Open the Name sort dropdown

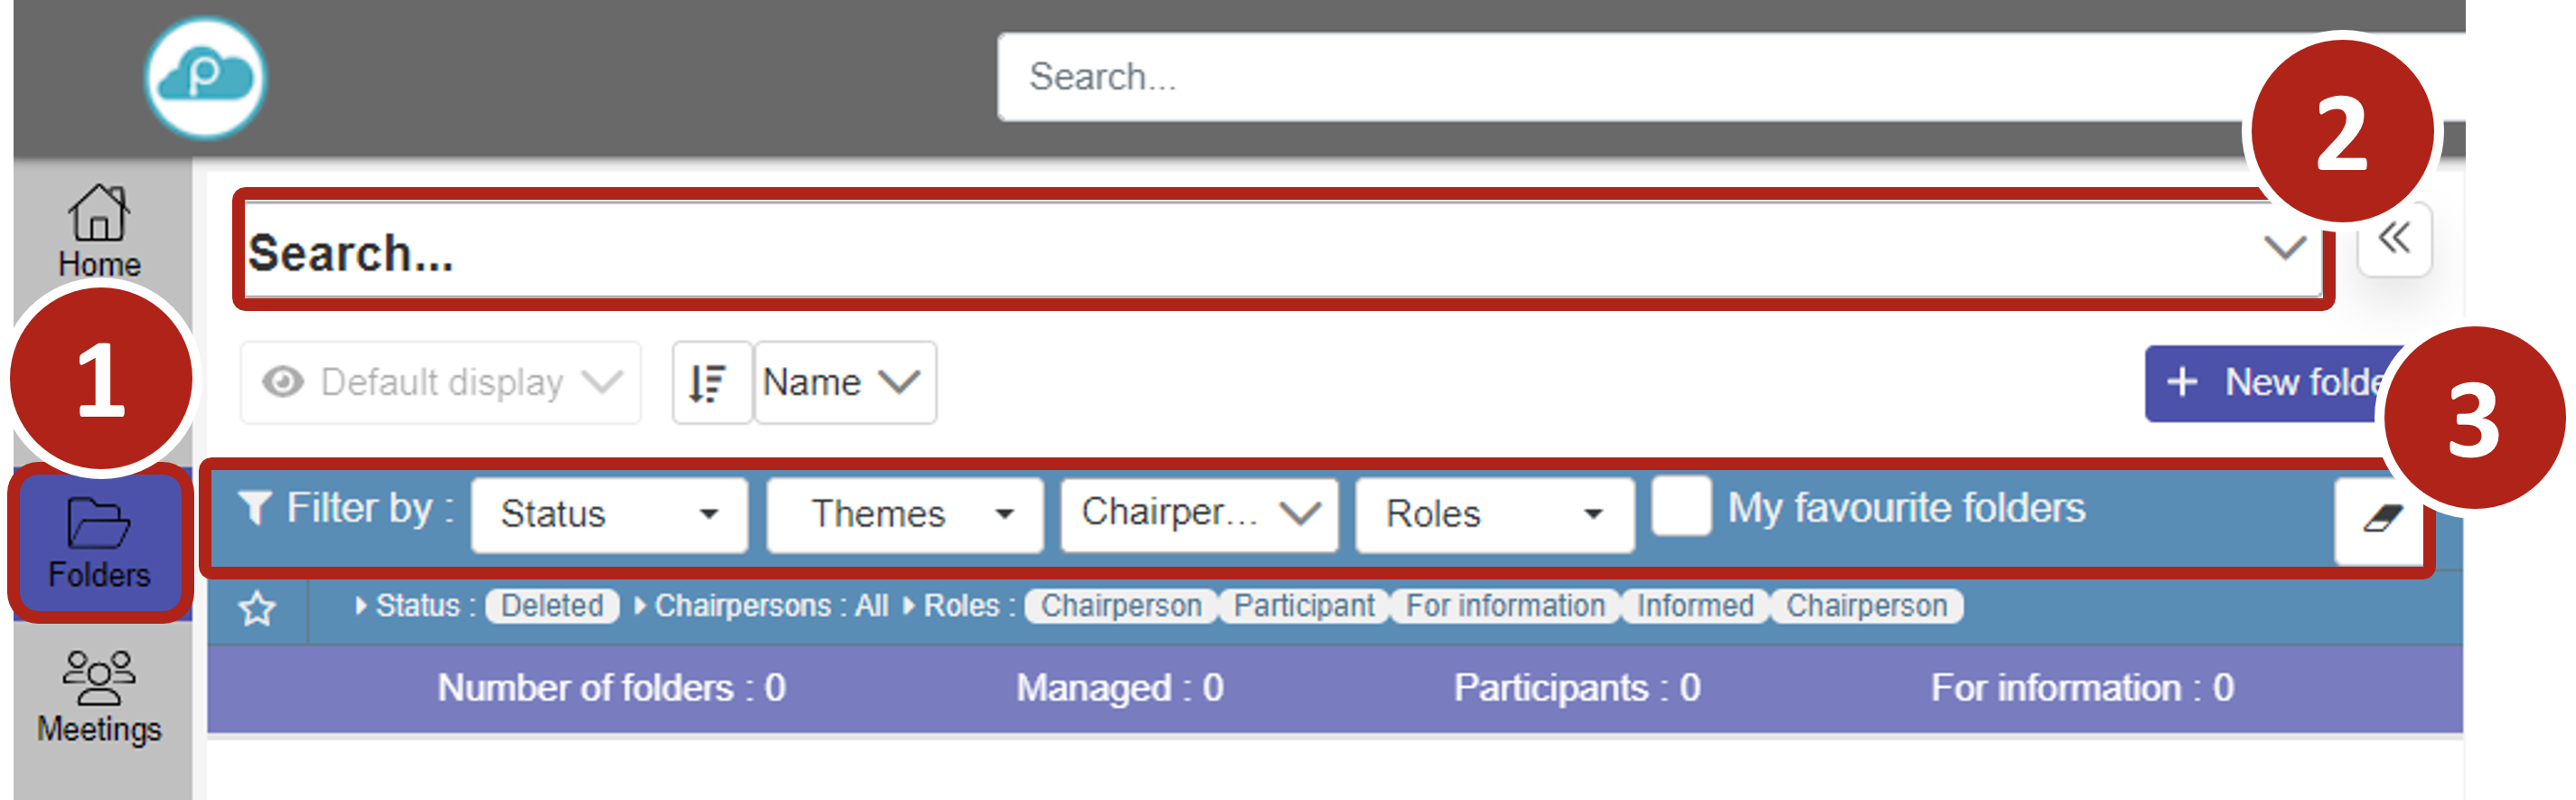[843, 382]
